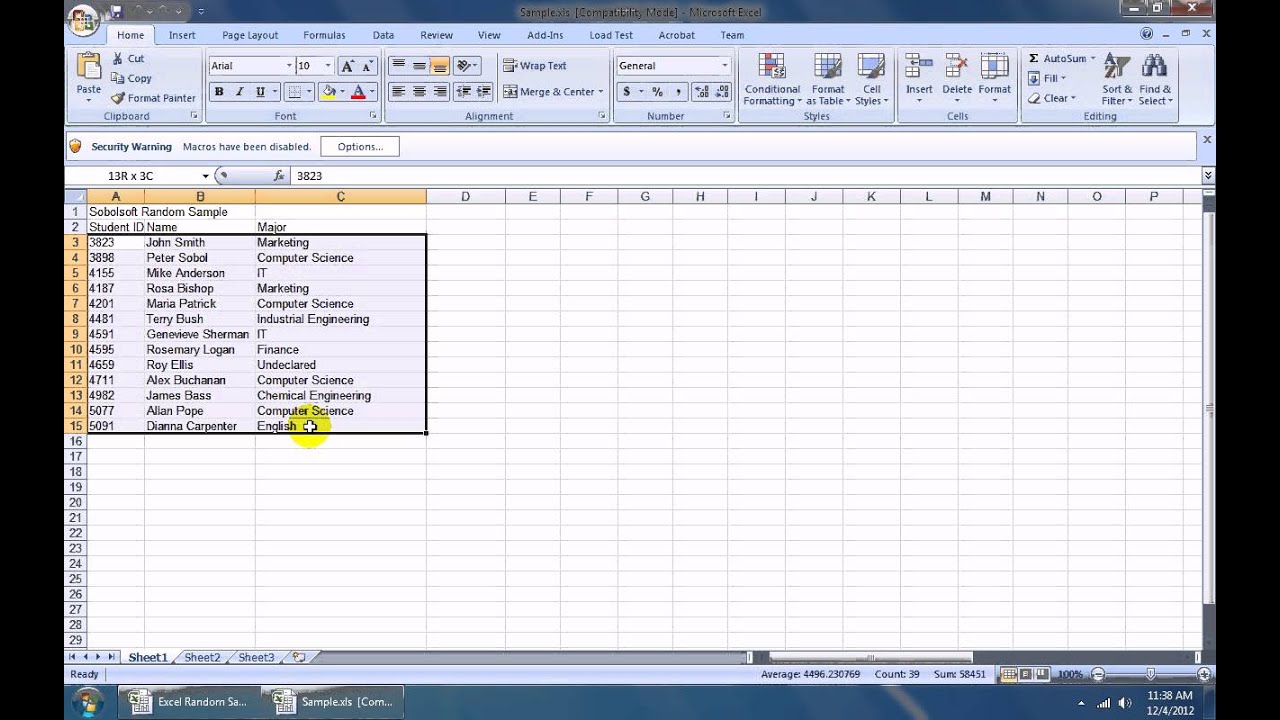Click the Increase Decimal icon

[700, 92]
